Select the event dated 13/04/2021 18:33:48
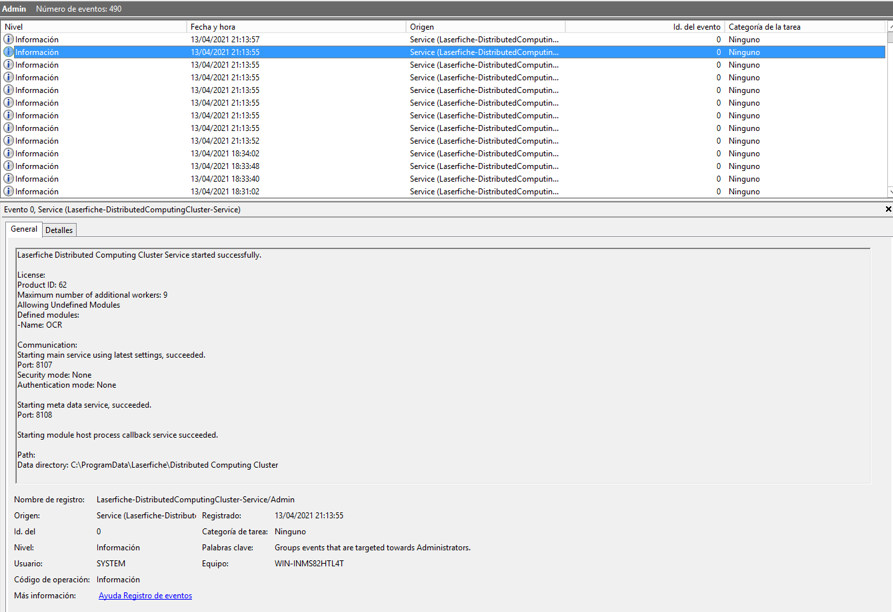 (444, 166)
